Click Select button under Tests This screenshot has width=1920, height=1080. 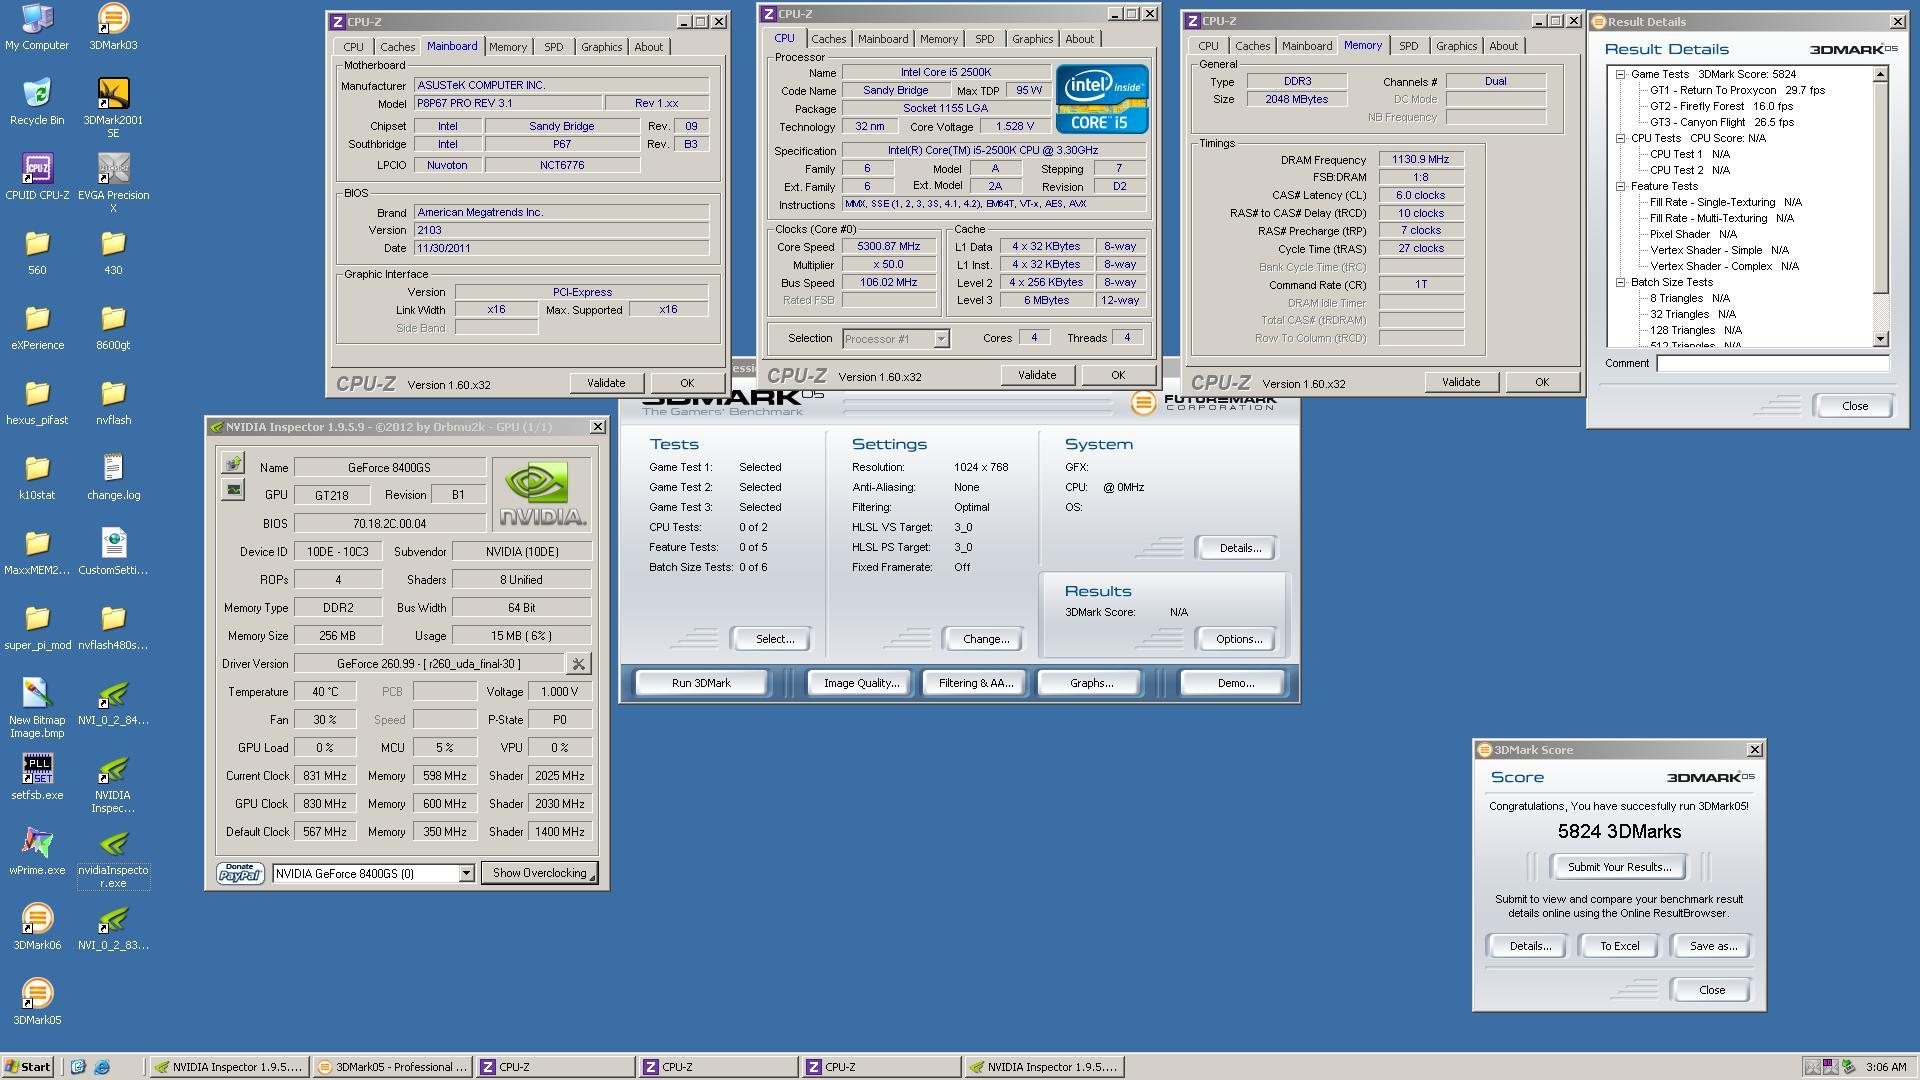click(774, 639)
